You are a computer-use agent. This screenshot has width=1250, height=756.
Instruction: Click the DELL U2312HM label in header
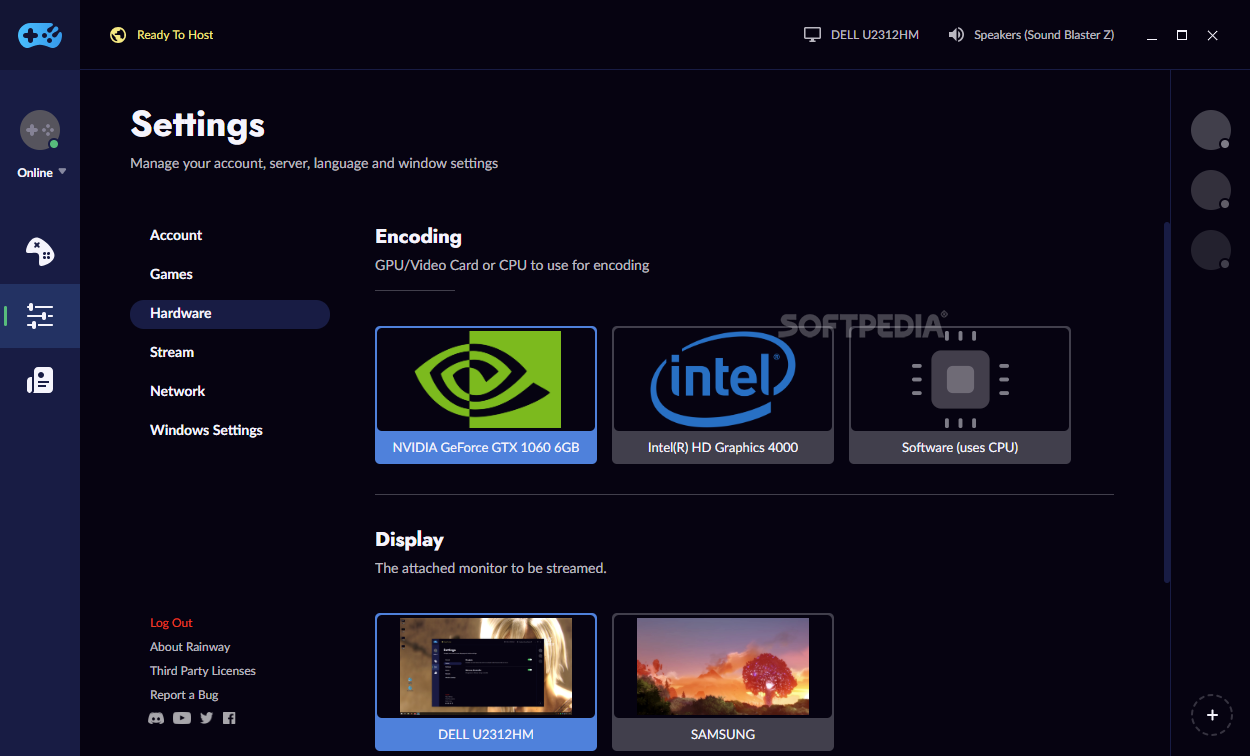(875, 35)
